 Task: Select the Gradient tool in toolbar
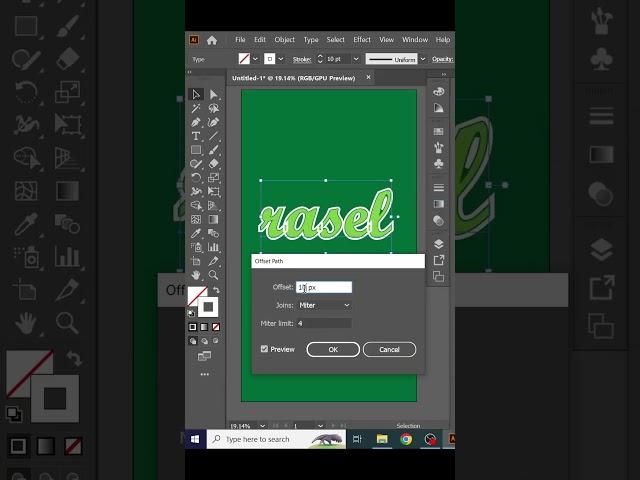[x=213, y=219]
